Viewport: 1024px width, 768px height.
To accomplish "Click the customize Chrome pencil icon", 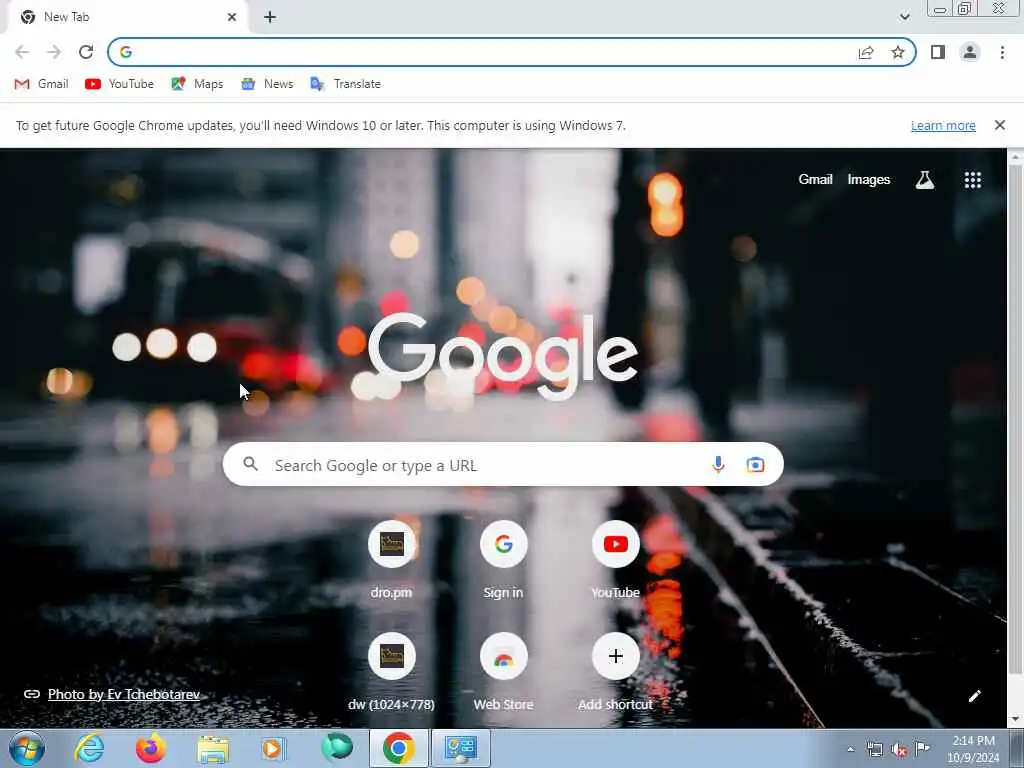I will (x=974, y=696).
